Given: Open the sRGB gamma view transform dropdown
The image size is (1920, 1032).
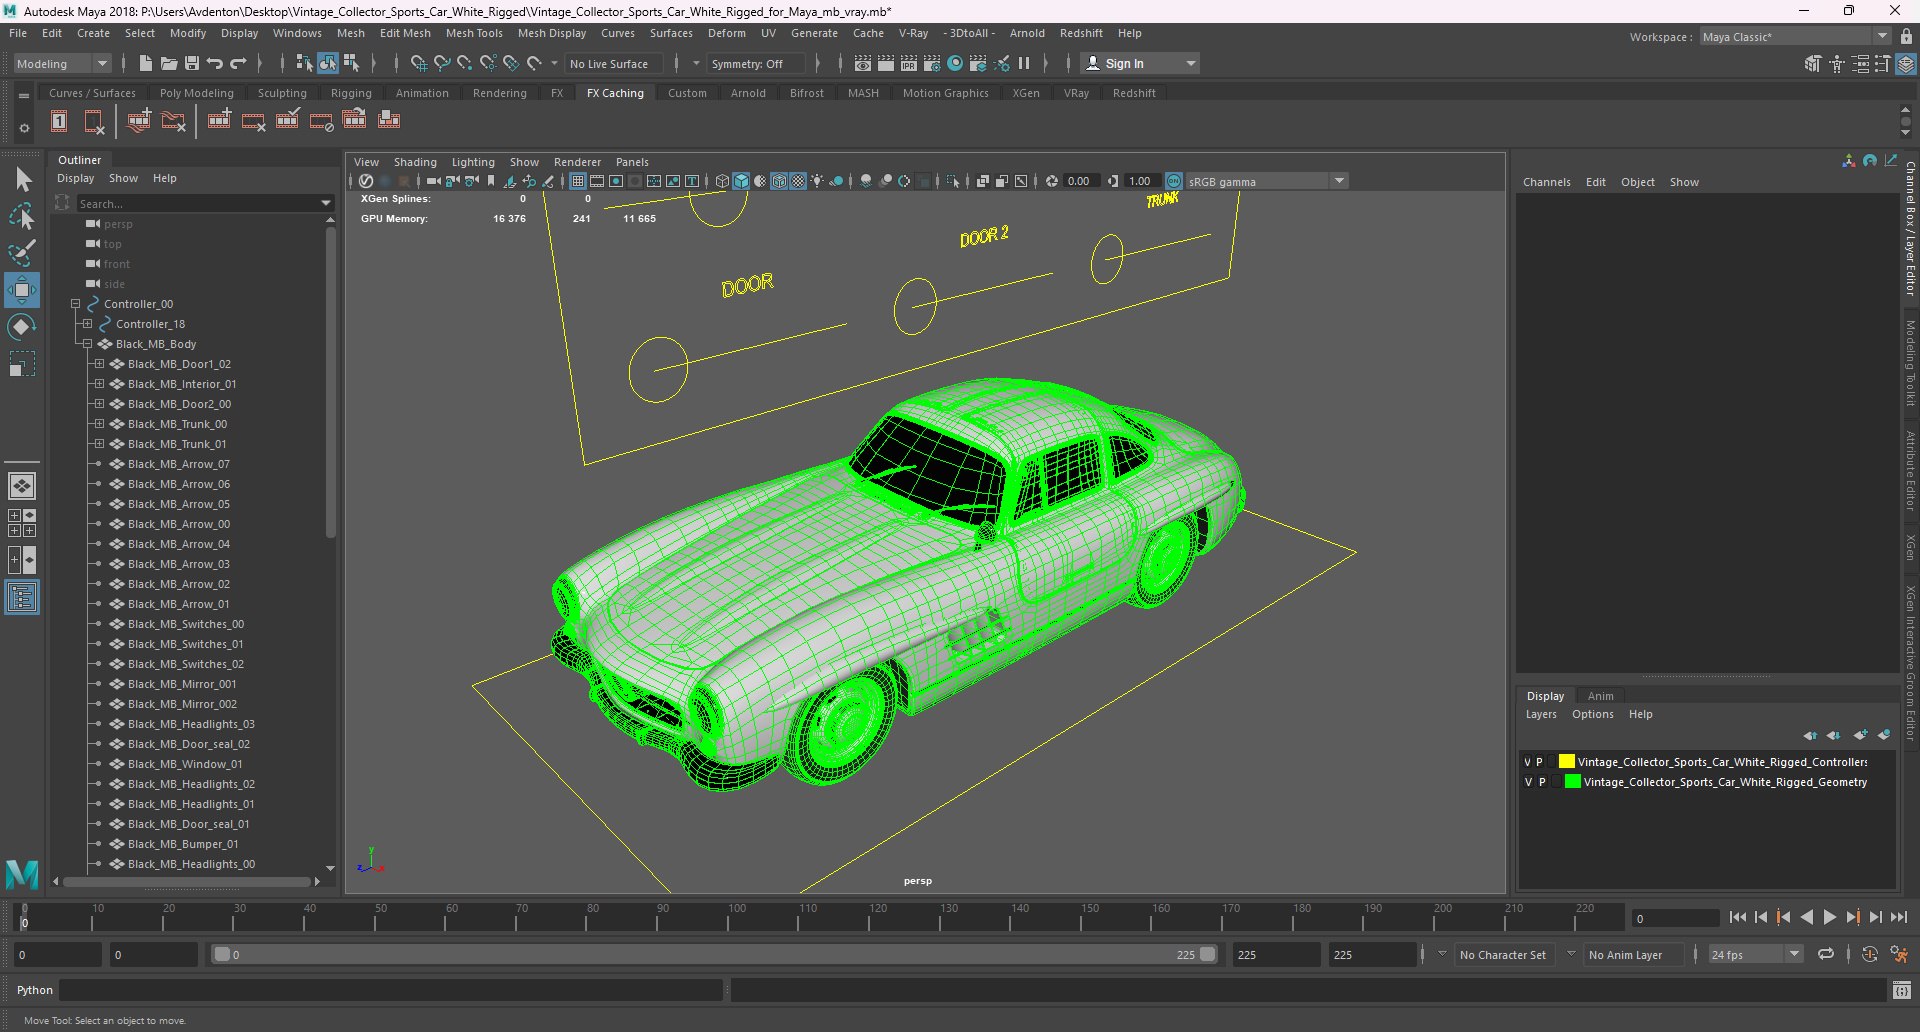Looking at the screenshot, I should coord(1267,181).
